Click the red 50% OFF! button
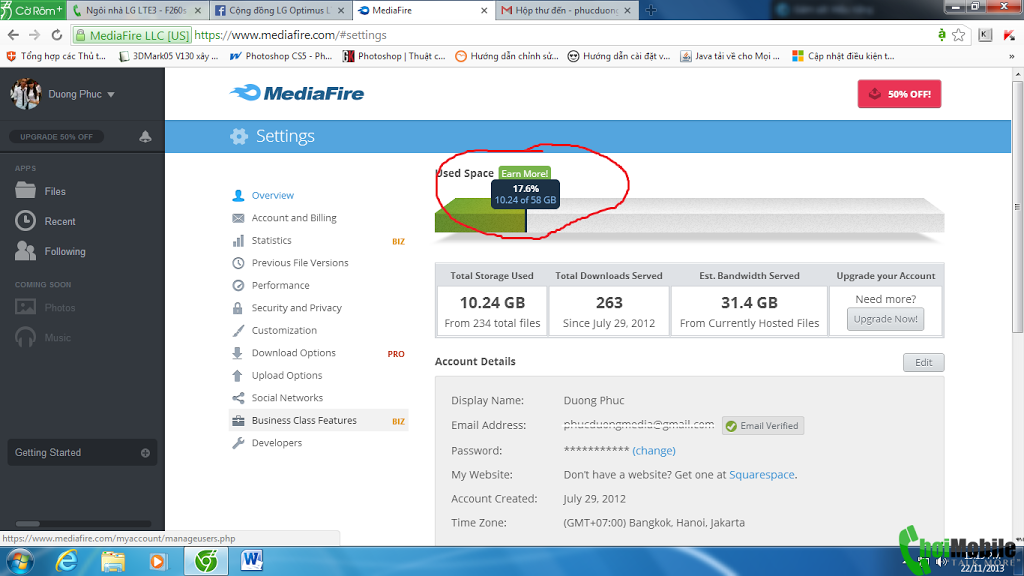Screen dimensions: 1024x576 tap(899, 94)
